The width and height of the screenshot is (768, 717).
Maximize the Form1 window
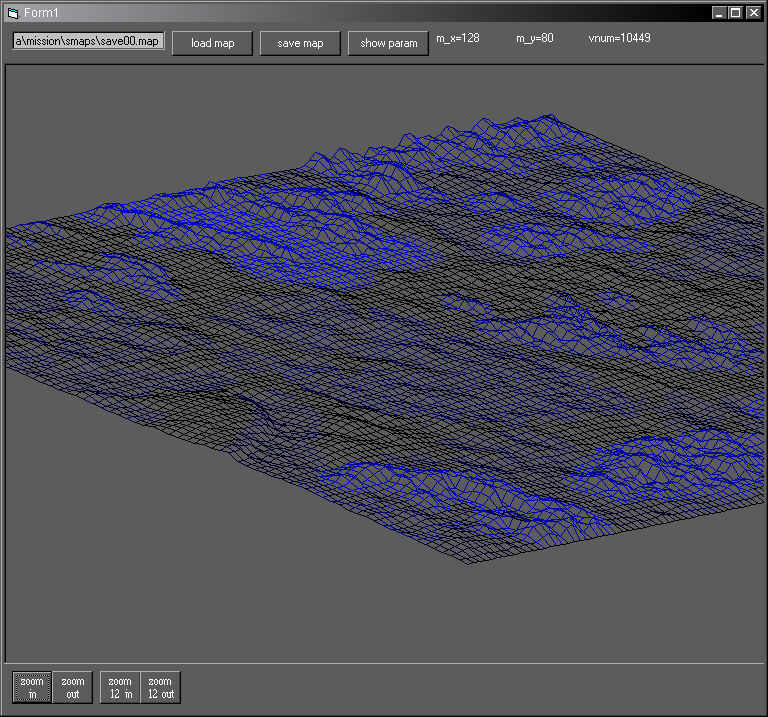735,12
